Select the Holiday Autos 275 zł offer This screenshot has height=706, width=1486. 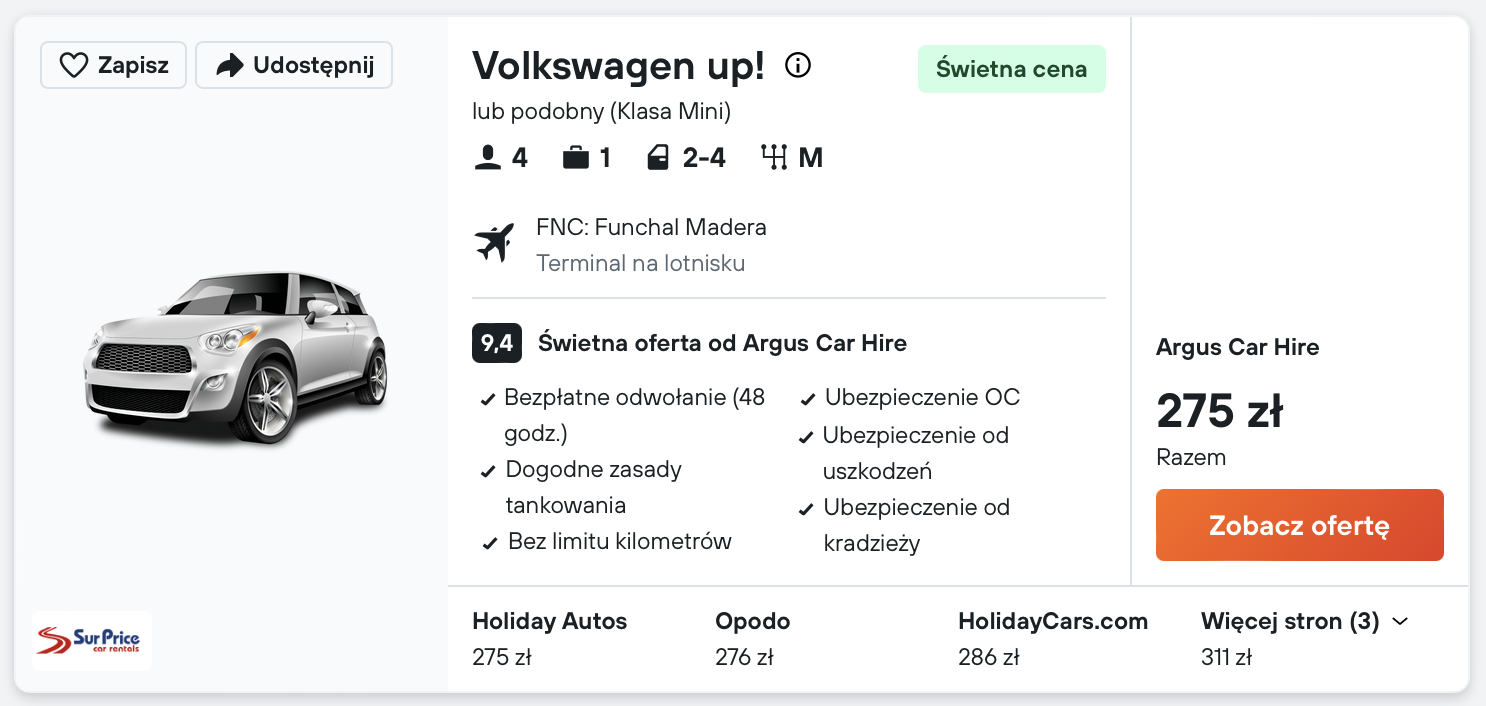coord(549,638)
